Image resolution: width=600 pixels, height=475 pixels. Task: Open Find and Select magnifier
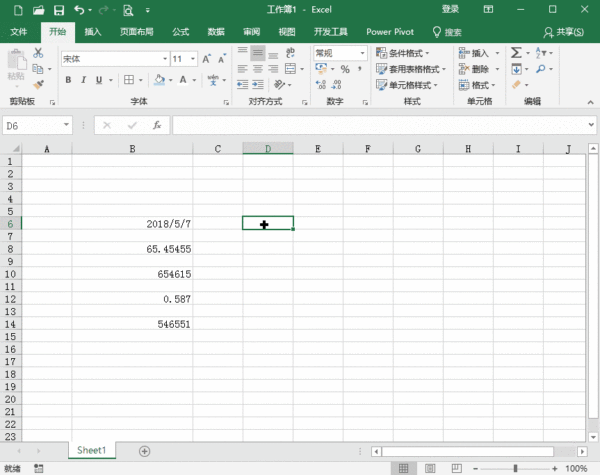(541, 69)
